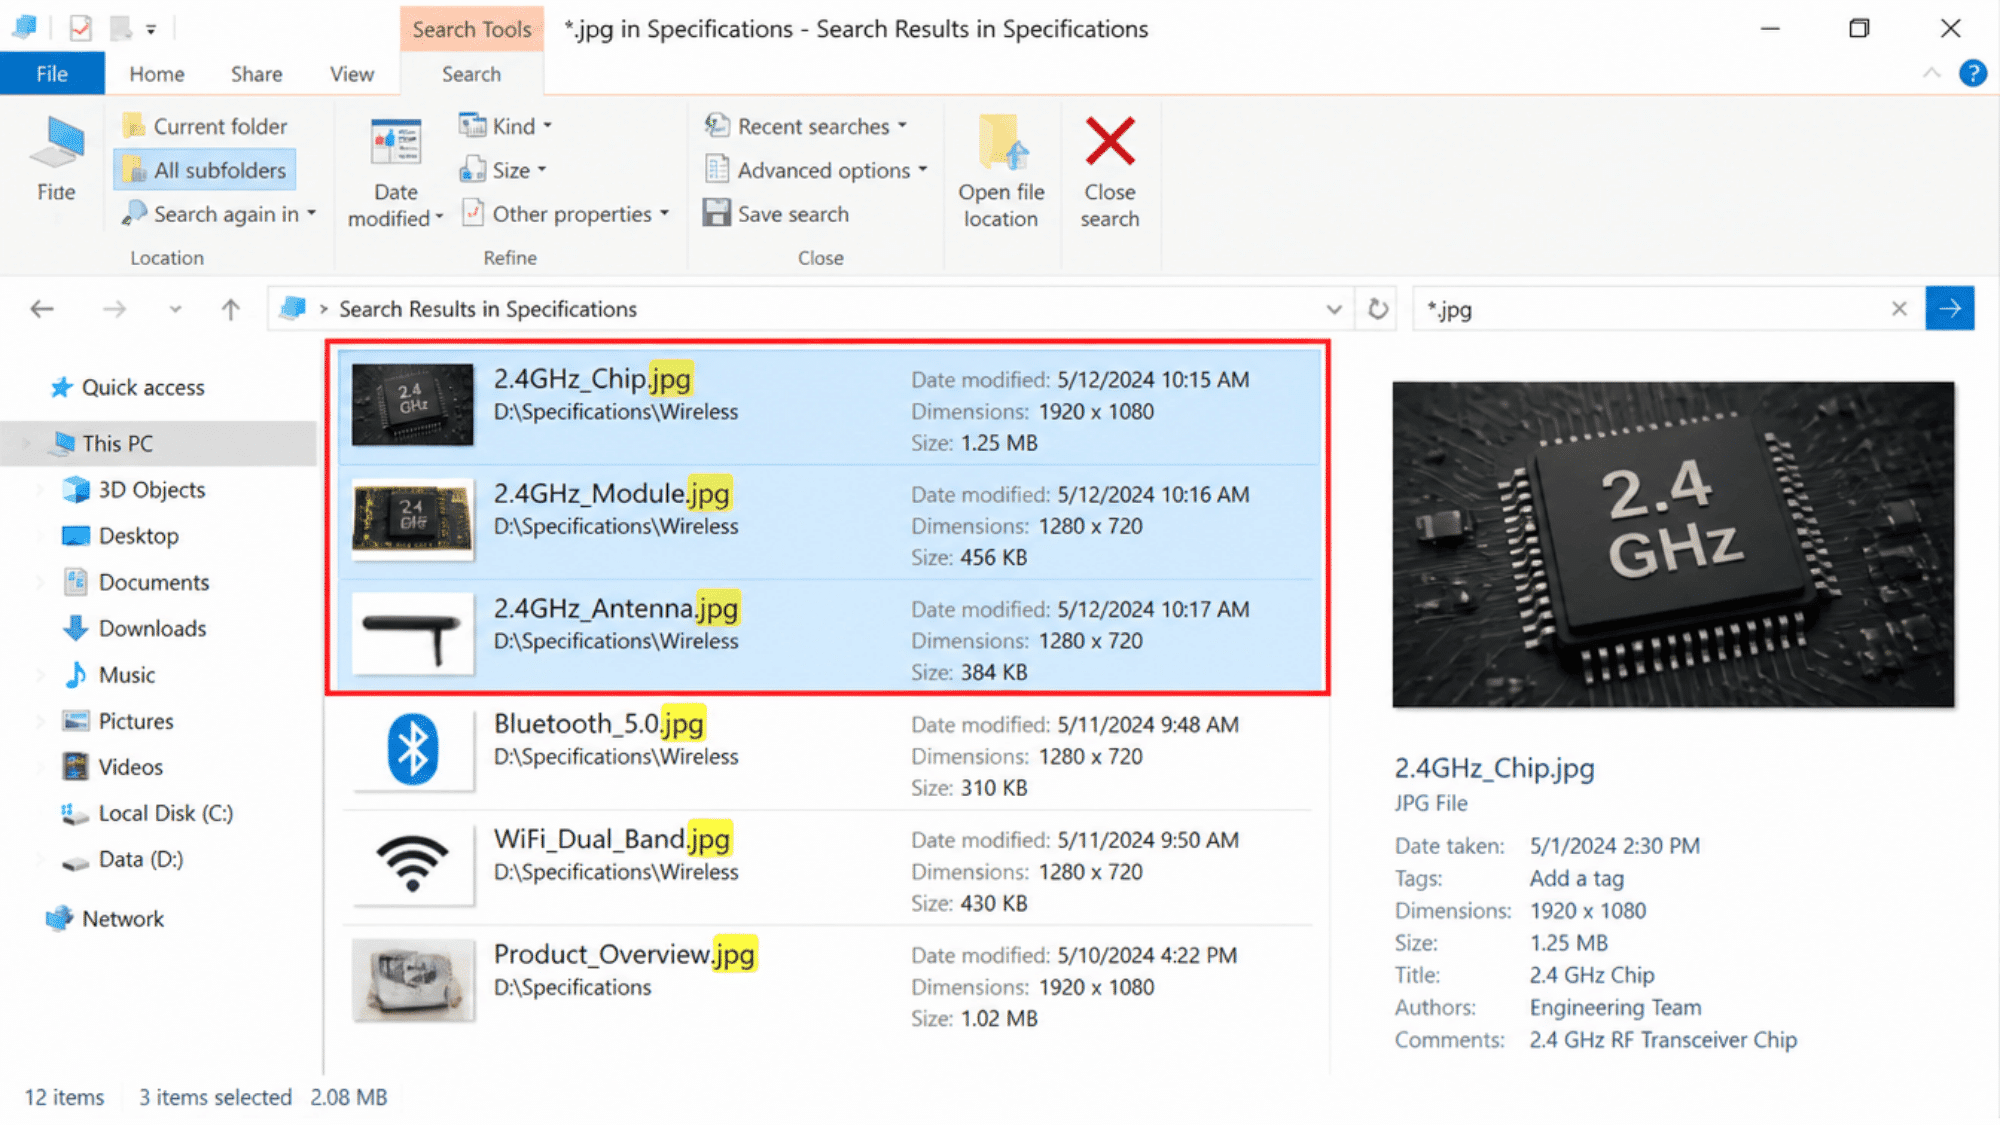Clear the search box text

(x=1899, y=309)
